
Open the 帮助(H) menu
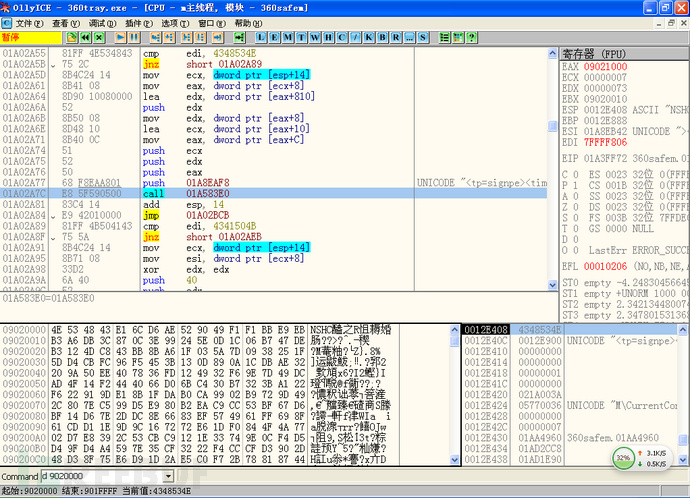pyautogui.click(x=248, y=23)
